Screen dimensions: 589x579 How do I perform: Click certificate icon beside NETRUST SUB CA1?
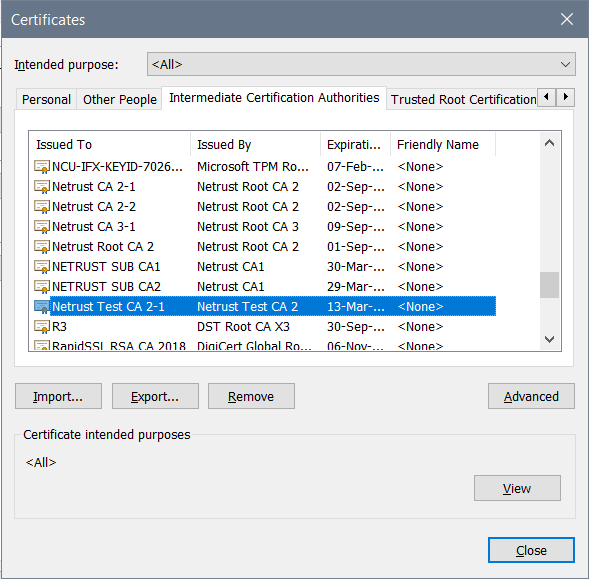coord(42,266)
